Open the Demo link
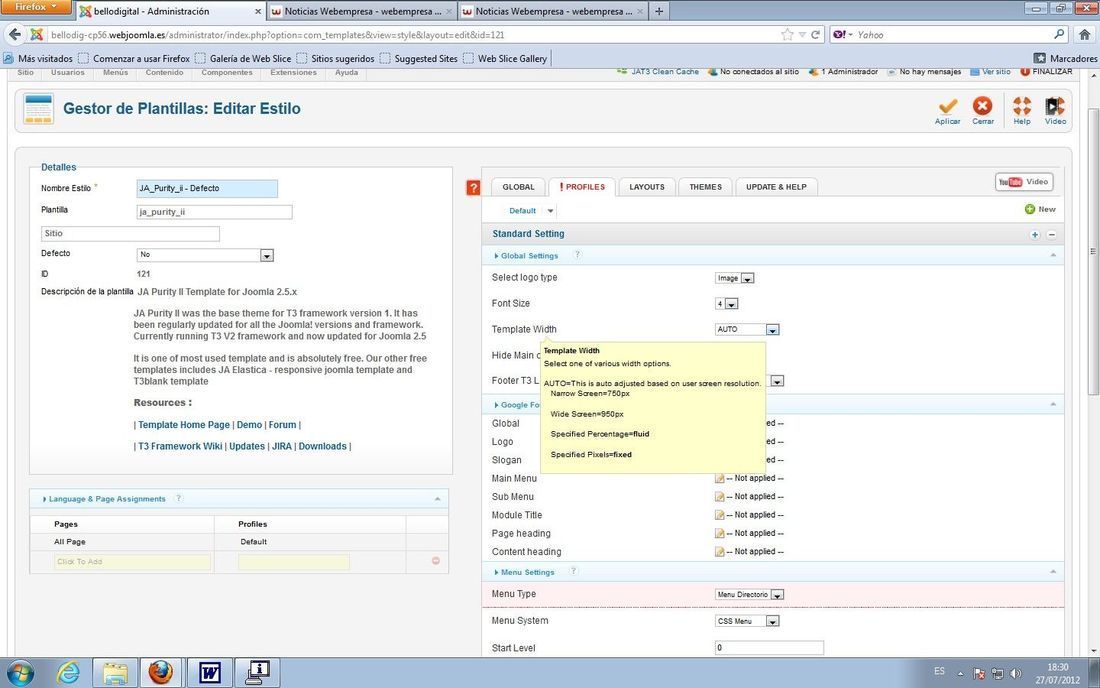This screenshot has height=688, width=1100. 249,425
